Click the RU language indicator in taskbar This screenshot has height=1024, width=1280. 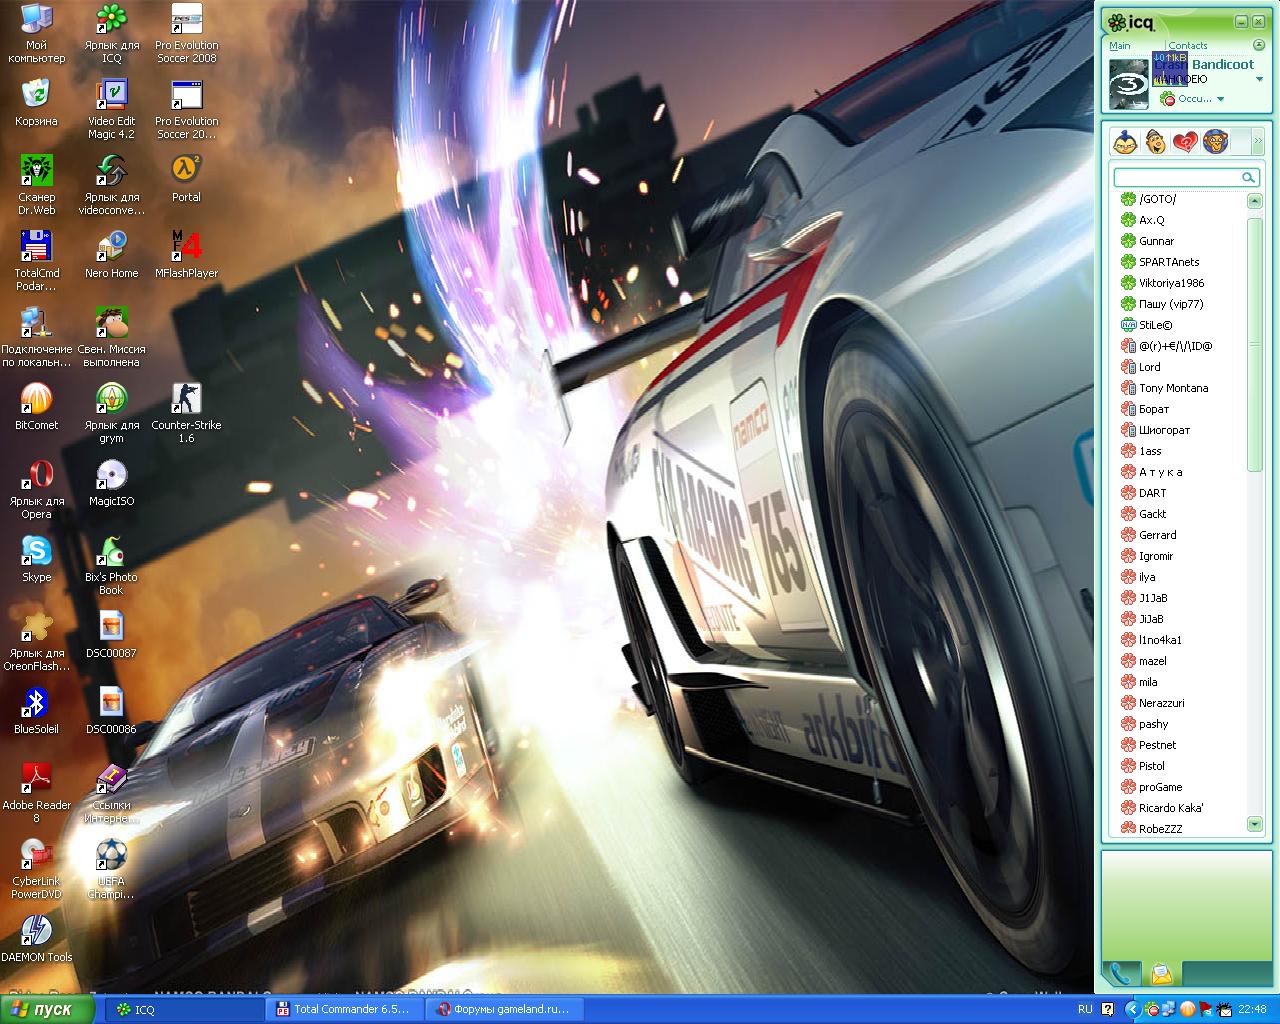pos(1085,1010)
